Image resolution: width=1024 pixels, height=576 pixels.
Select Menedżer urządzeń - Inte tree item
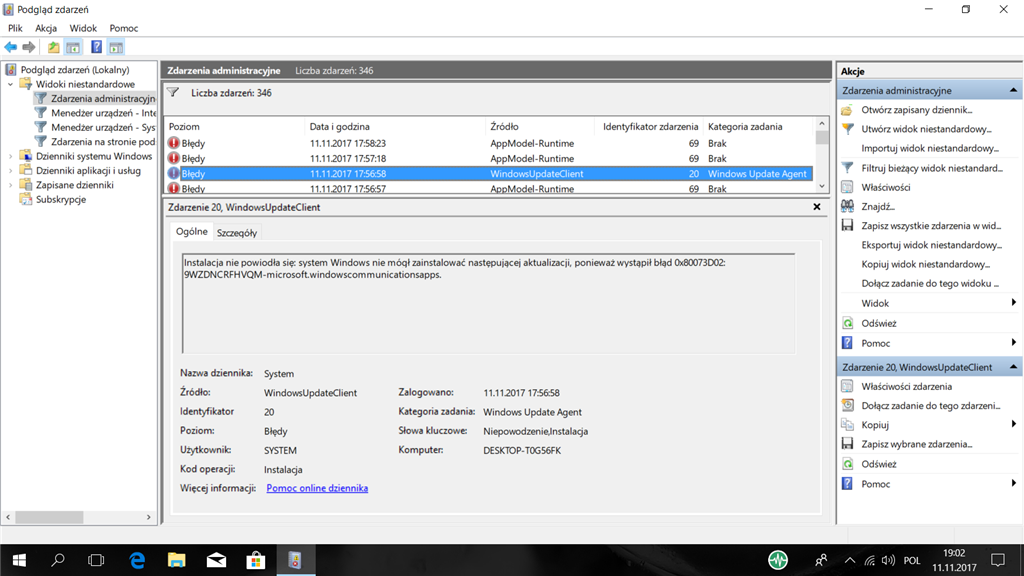103,113
